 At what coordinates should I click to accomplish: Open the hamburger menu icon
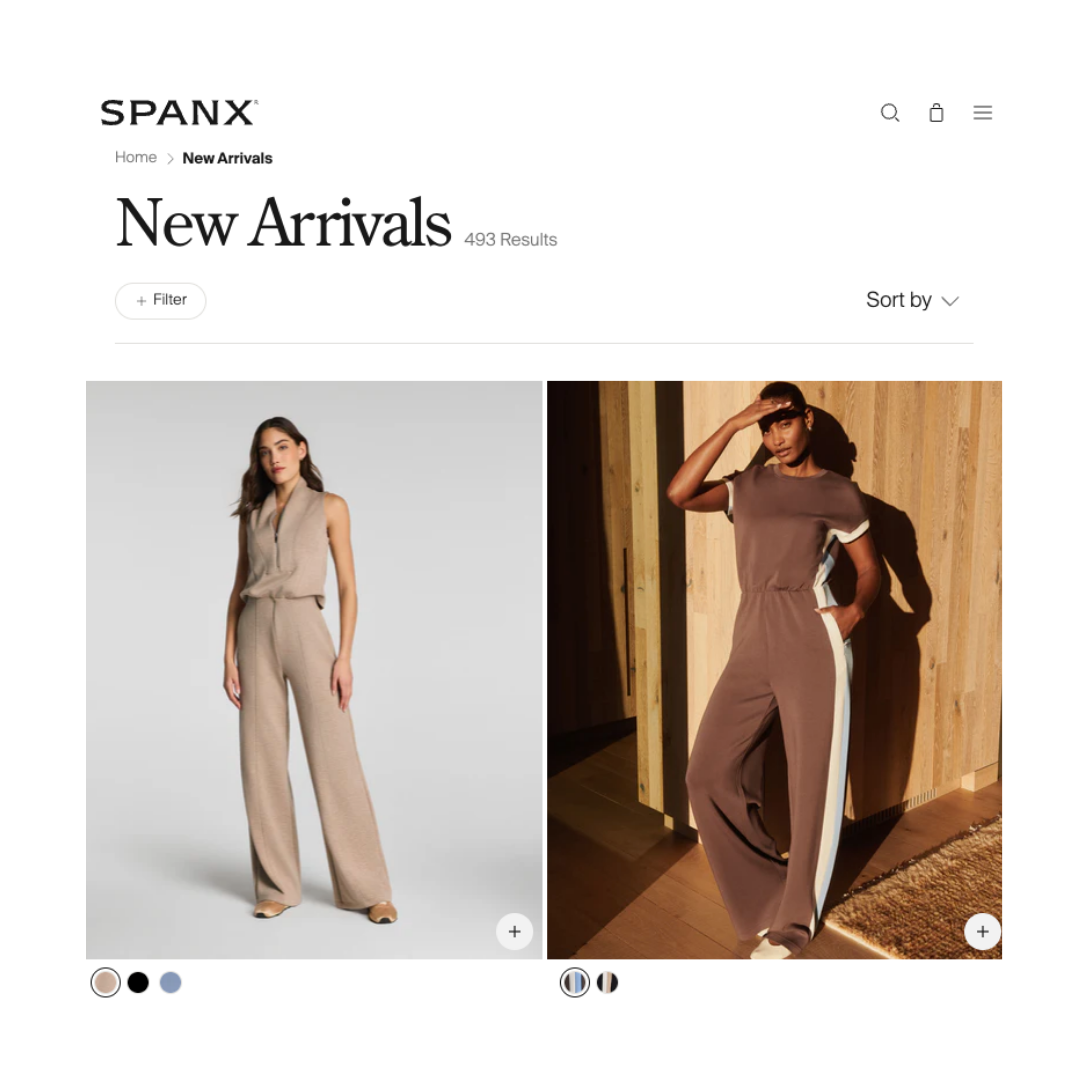(982, 112)
